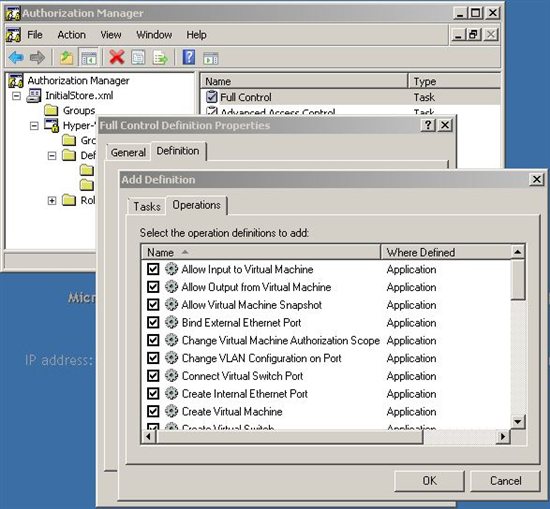Click the Forward arrow toolbar icon

coord(37,58)
